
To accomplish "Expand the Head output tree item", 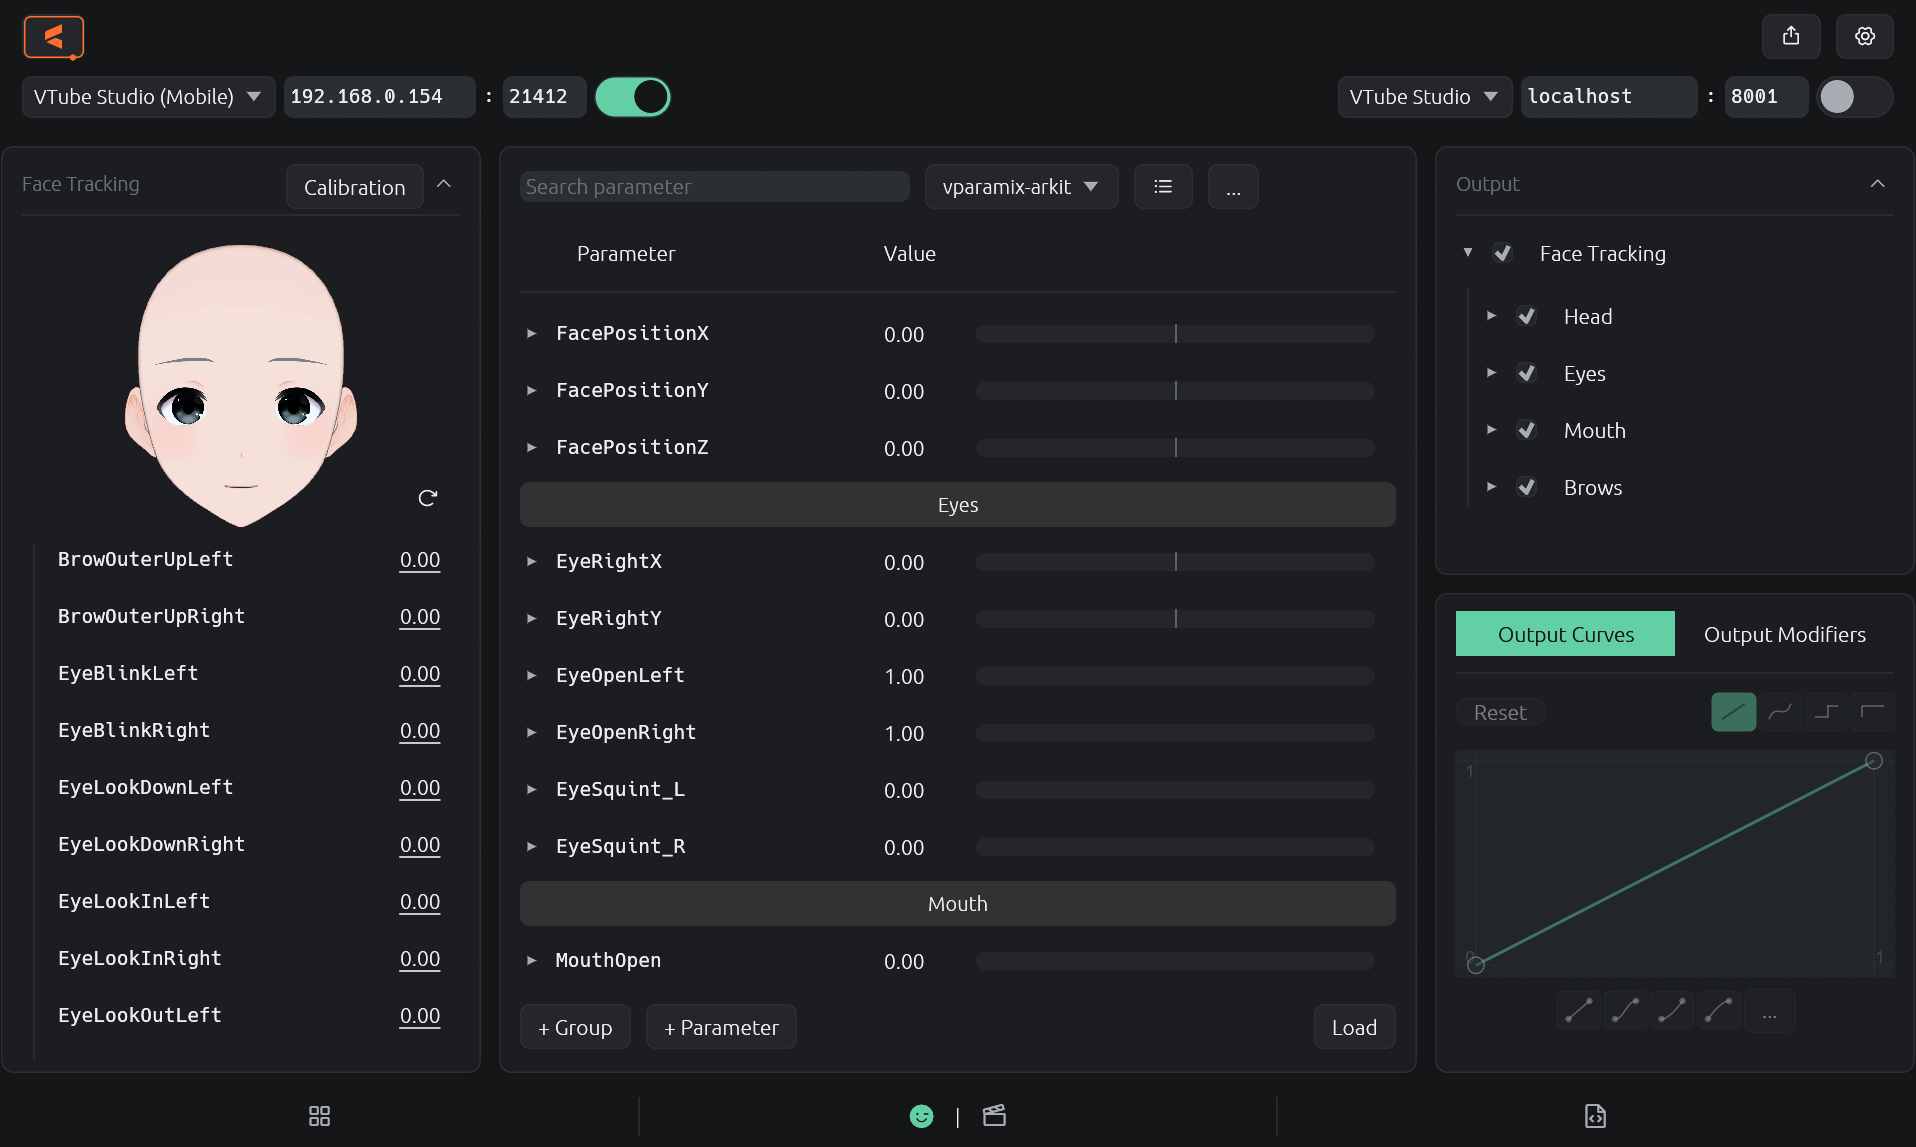I will (1492, 316).
